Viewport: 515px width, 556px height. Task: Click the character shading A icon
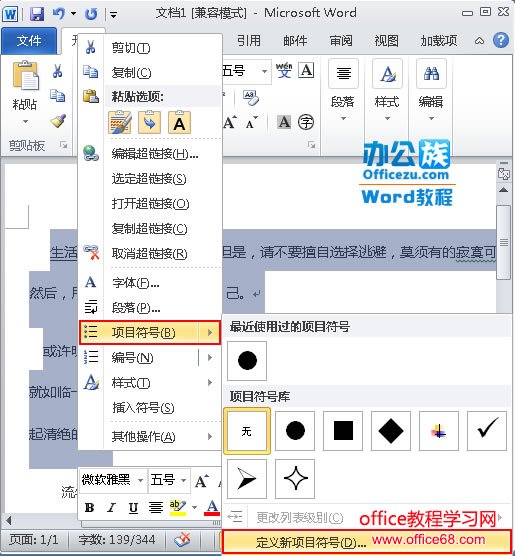tap(284, 122)
